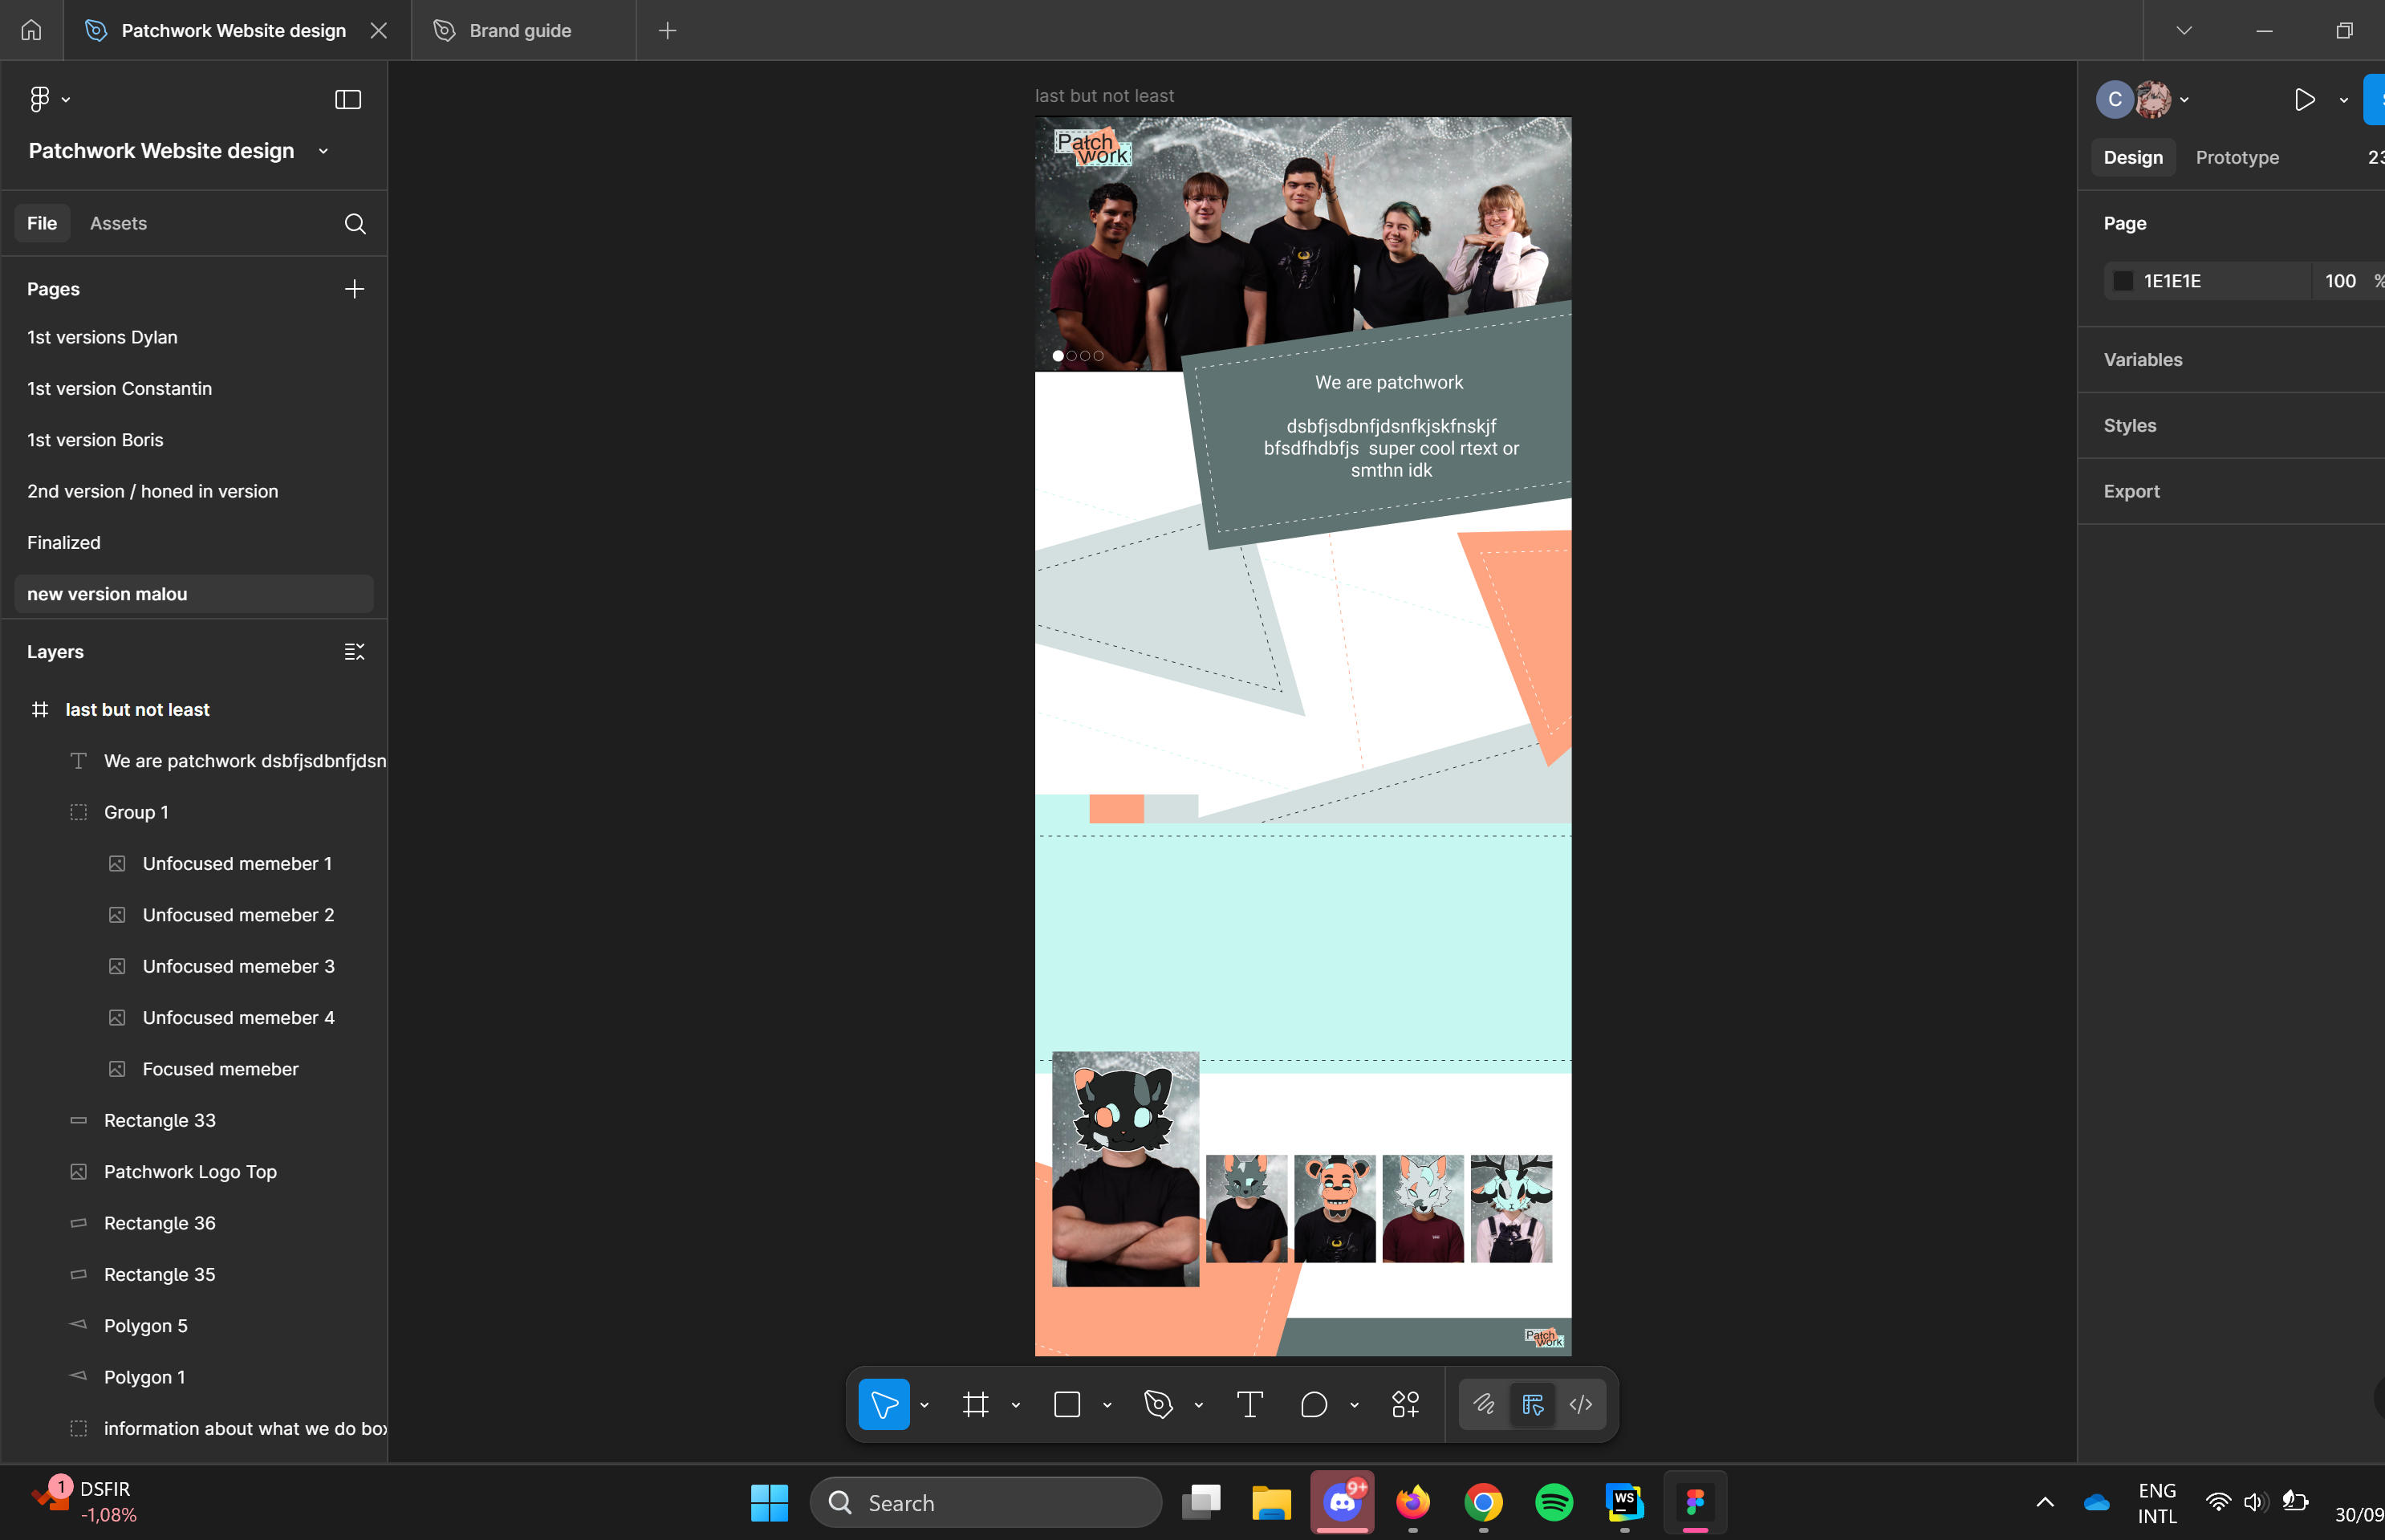Select the Rectangle 33 layer
Viewport: 2385px width, 1540px height.
(x=160, y=1120)
